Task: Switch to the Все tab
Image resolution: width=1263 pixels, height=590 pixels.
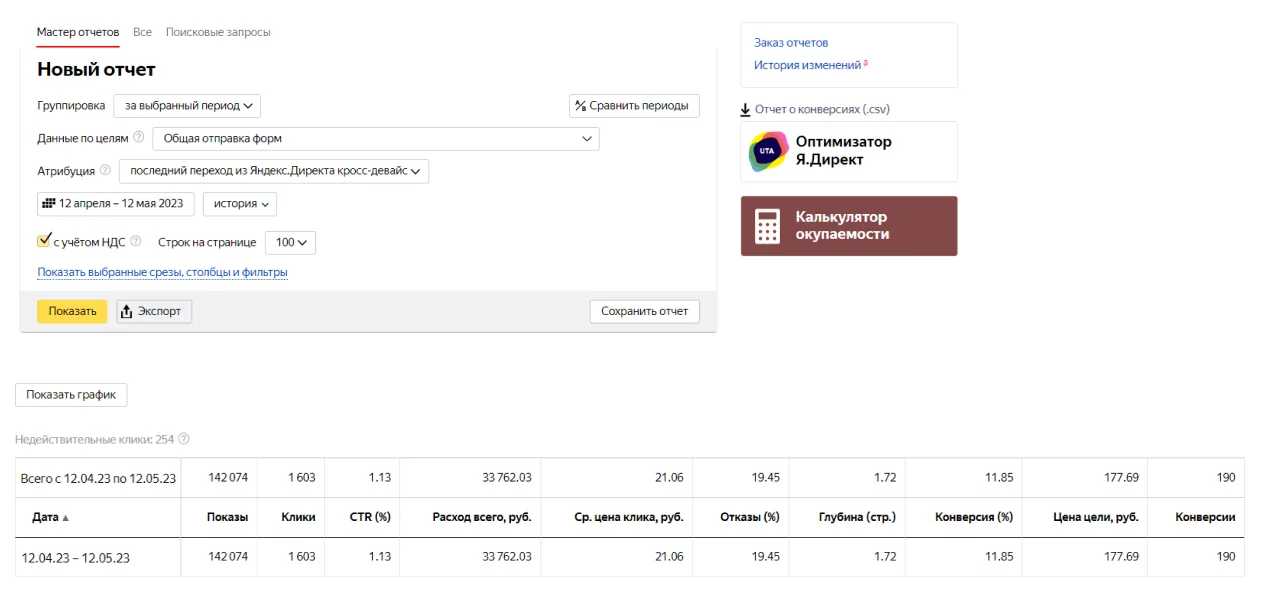Action: [x=142, y=32]
